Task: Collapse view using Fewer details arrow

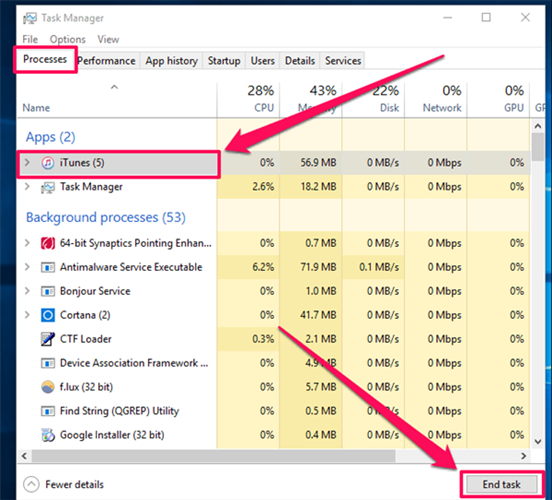Action: [x=31, y=484]
